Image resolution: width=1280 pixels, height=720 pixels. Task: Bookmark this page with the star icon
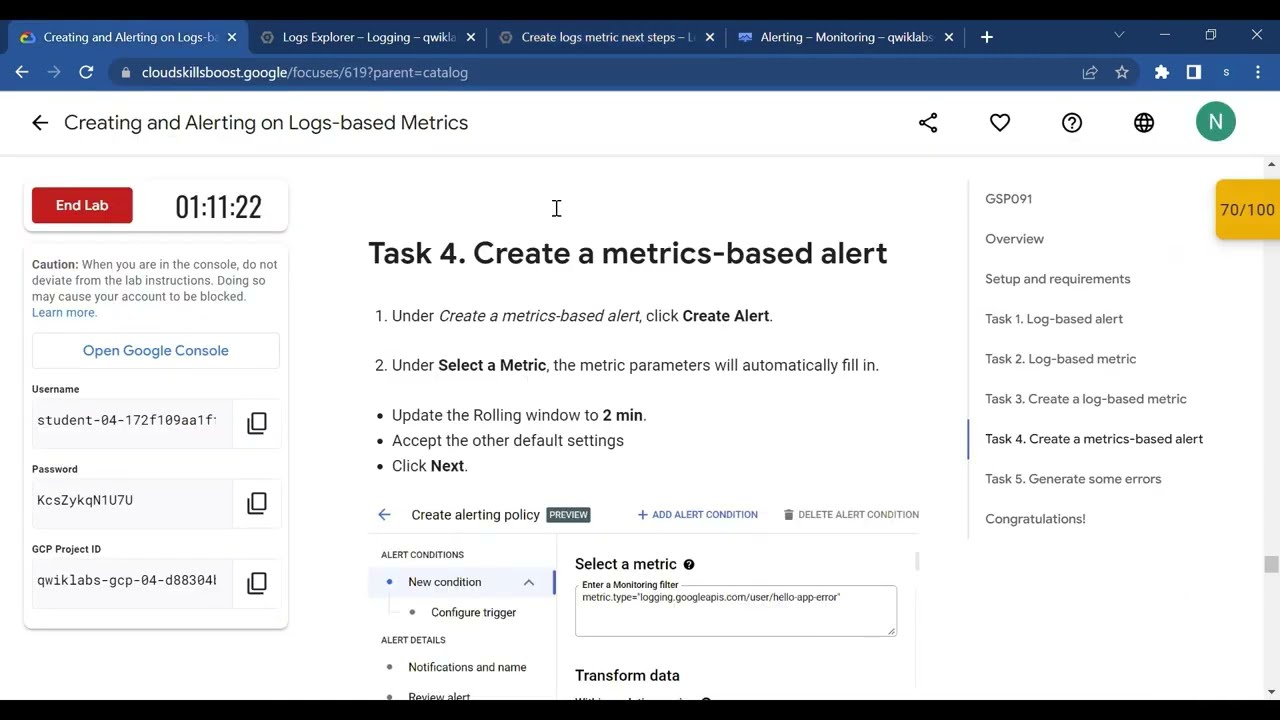click(x=1122, y=72)
